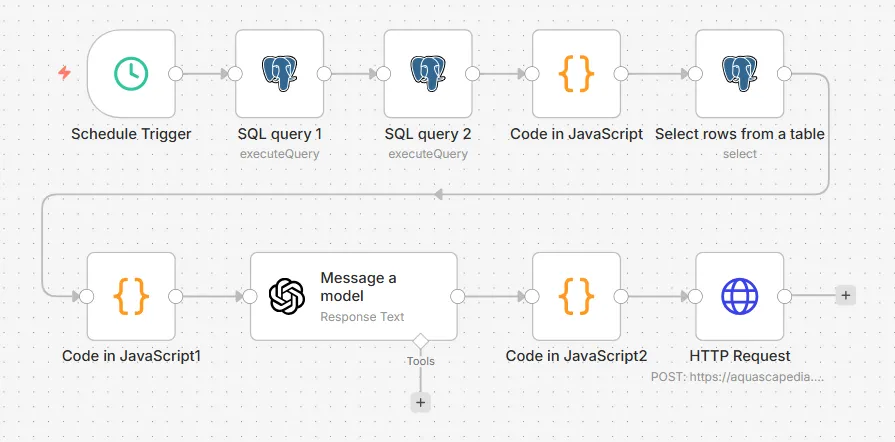Click the OpenAI logo in Message a model
The width and height of the screenshot is (895, 442).
click(x=287, y=296)
